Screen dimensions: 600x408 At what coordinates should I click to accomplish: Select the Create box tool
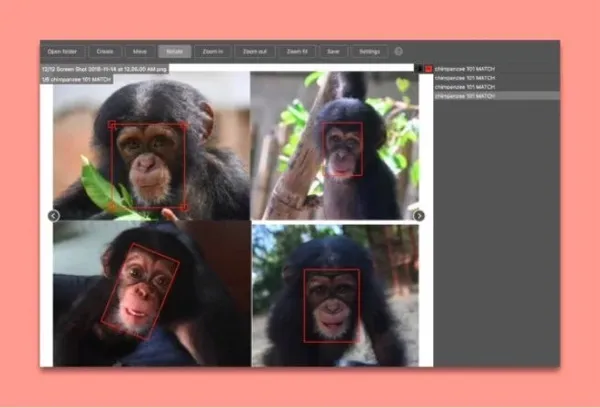[x=105, y=51]
